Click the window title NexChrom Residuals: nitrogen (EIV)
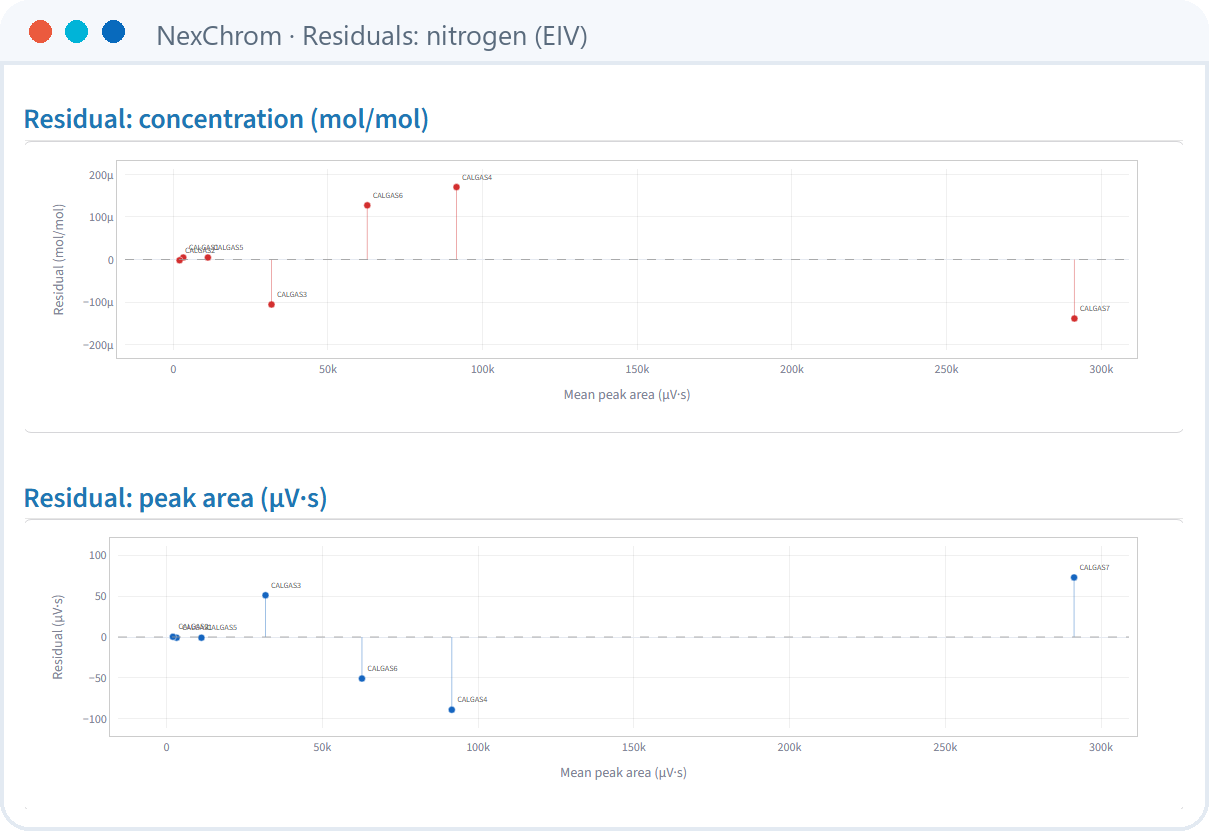 [x=372, y=36]
